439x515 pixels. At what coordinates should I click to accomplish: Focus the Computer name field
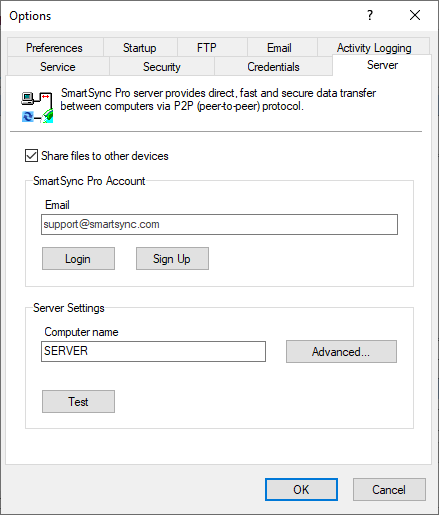pyautogui.click(x=153, y=351)
